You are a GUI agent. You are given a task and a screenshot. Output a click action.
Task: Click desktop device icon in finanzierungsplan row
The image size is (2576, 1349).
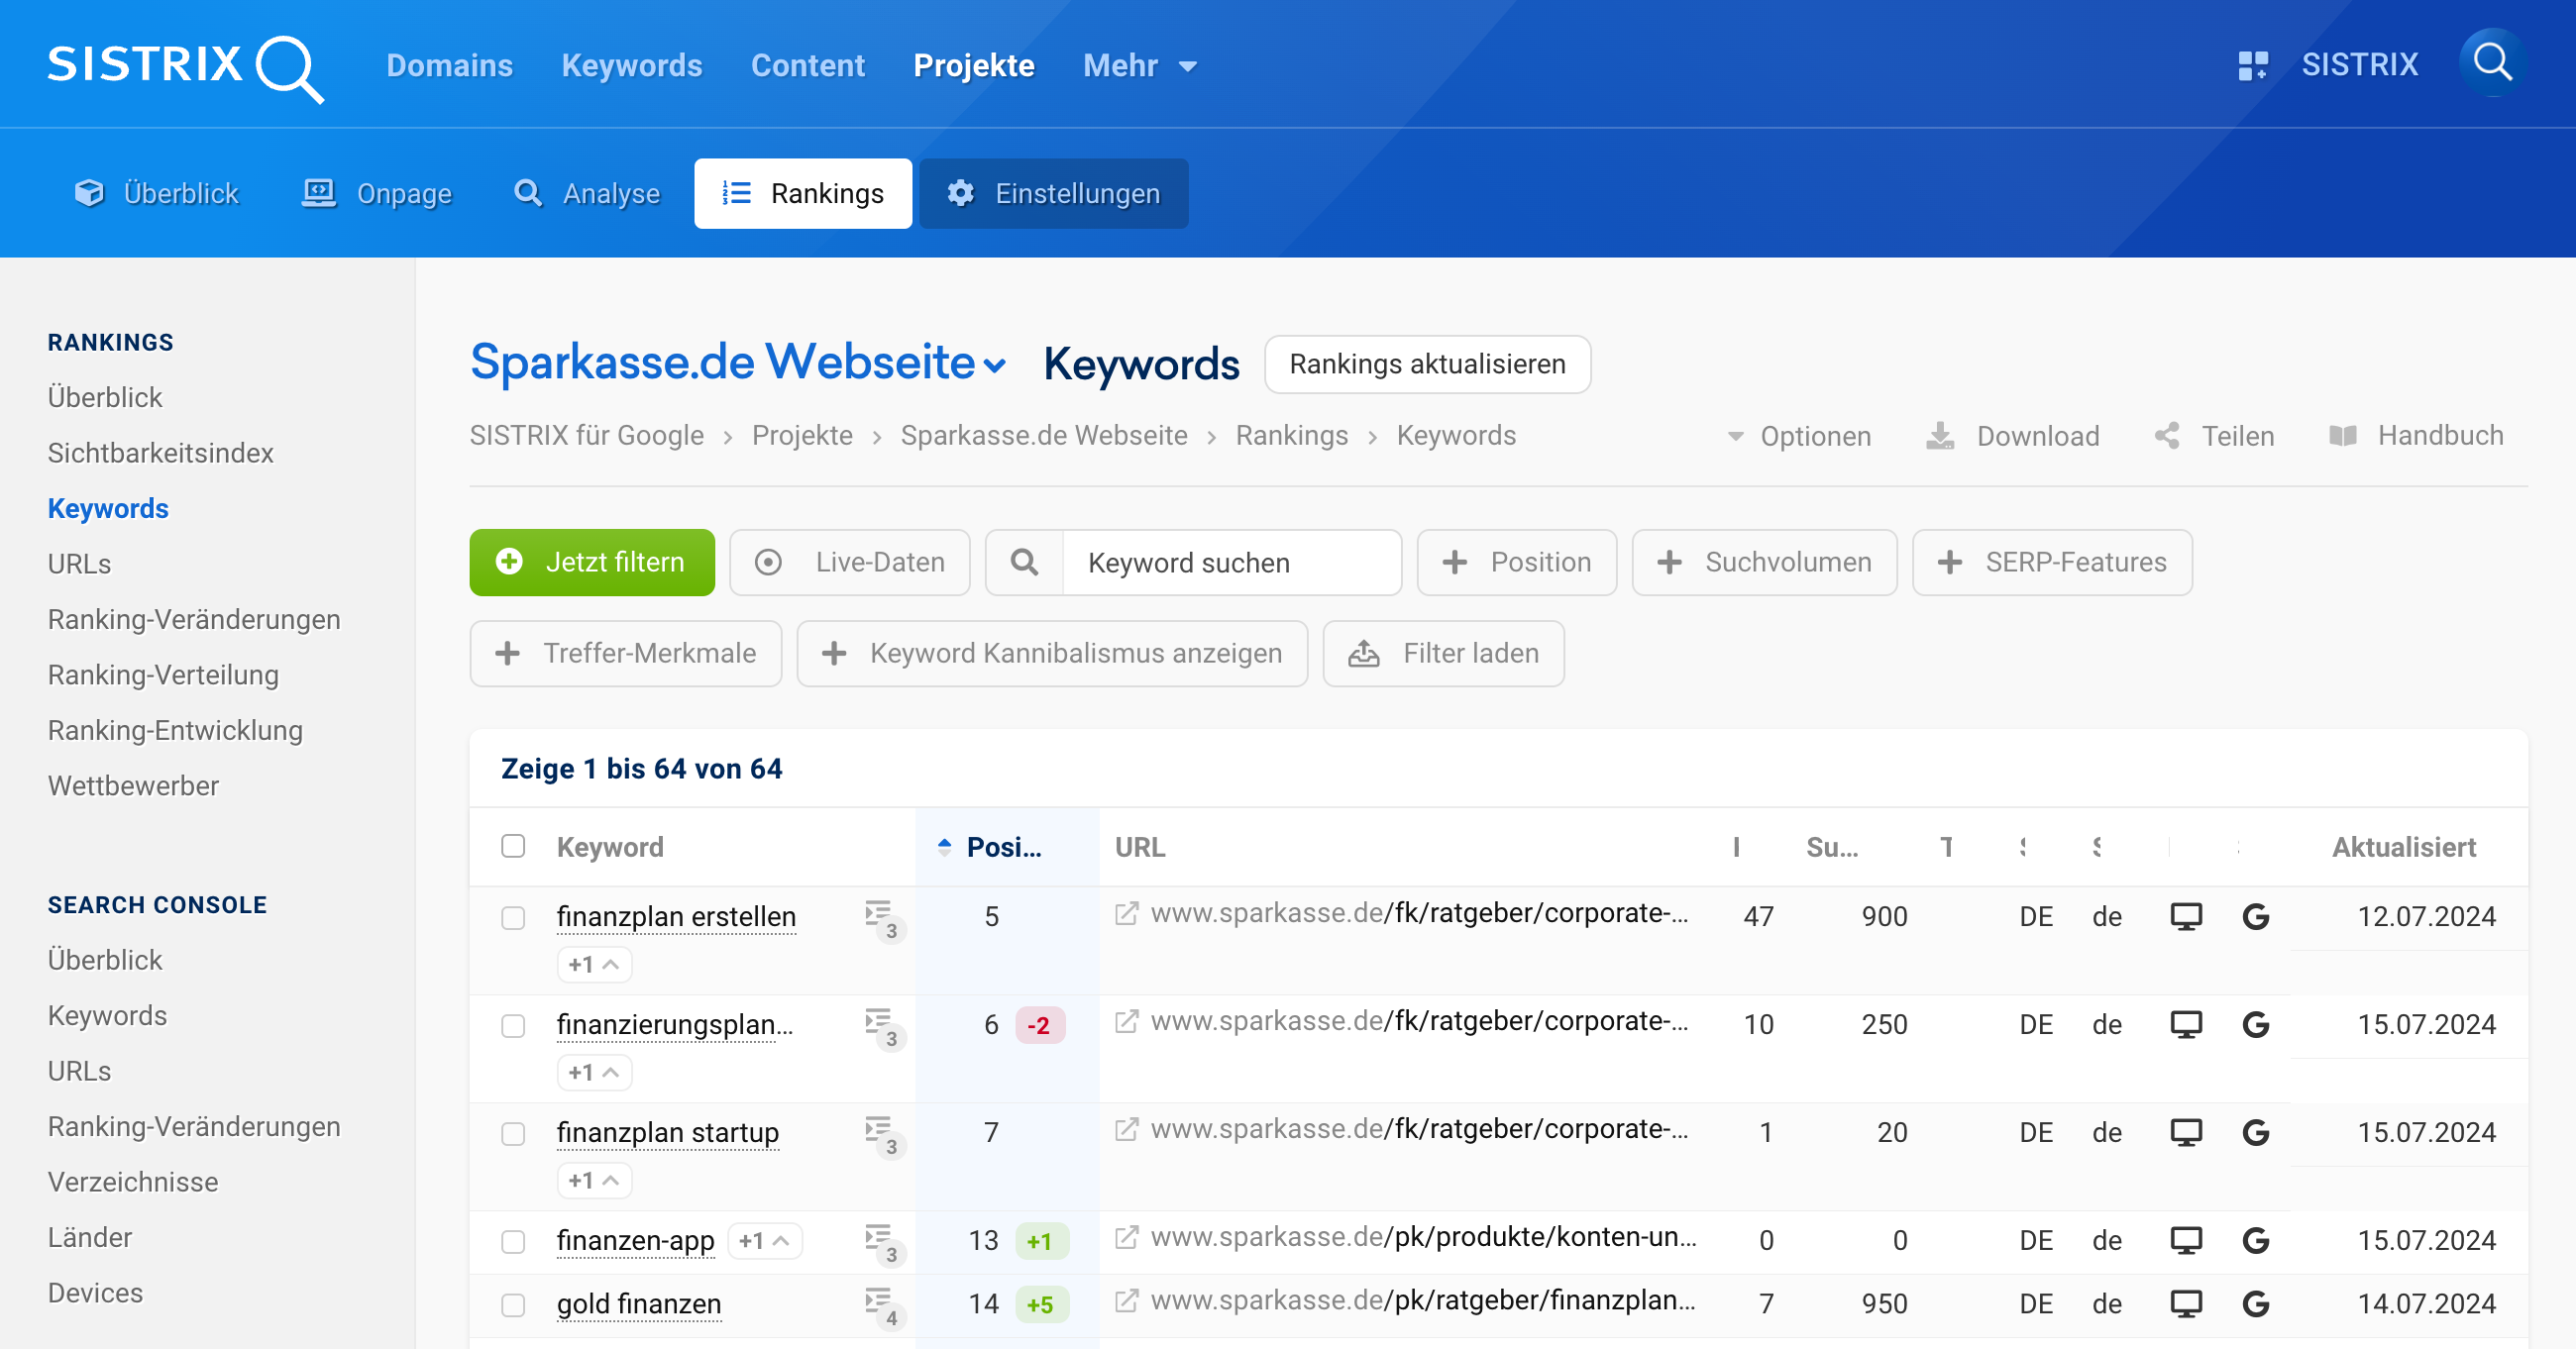pos(2186,1024)
